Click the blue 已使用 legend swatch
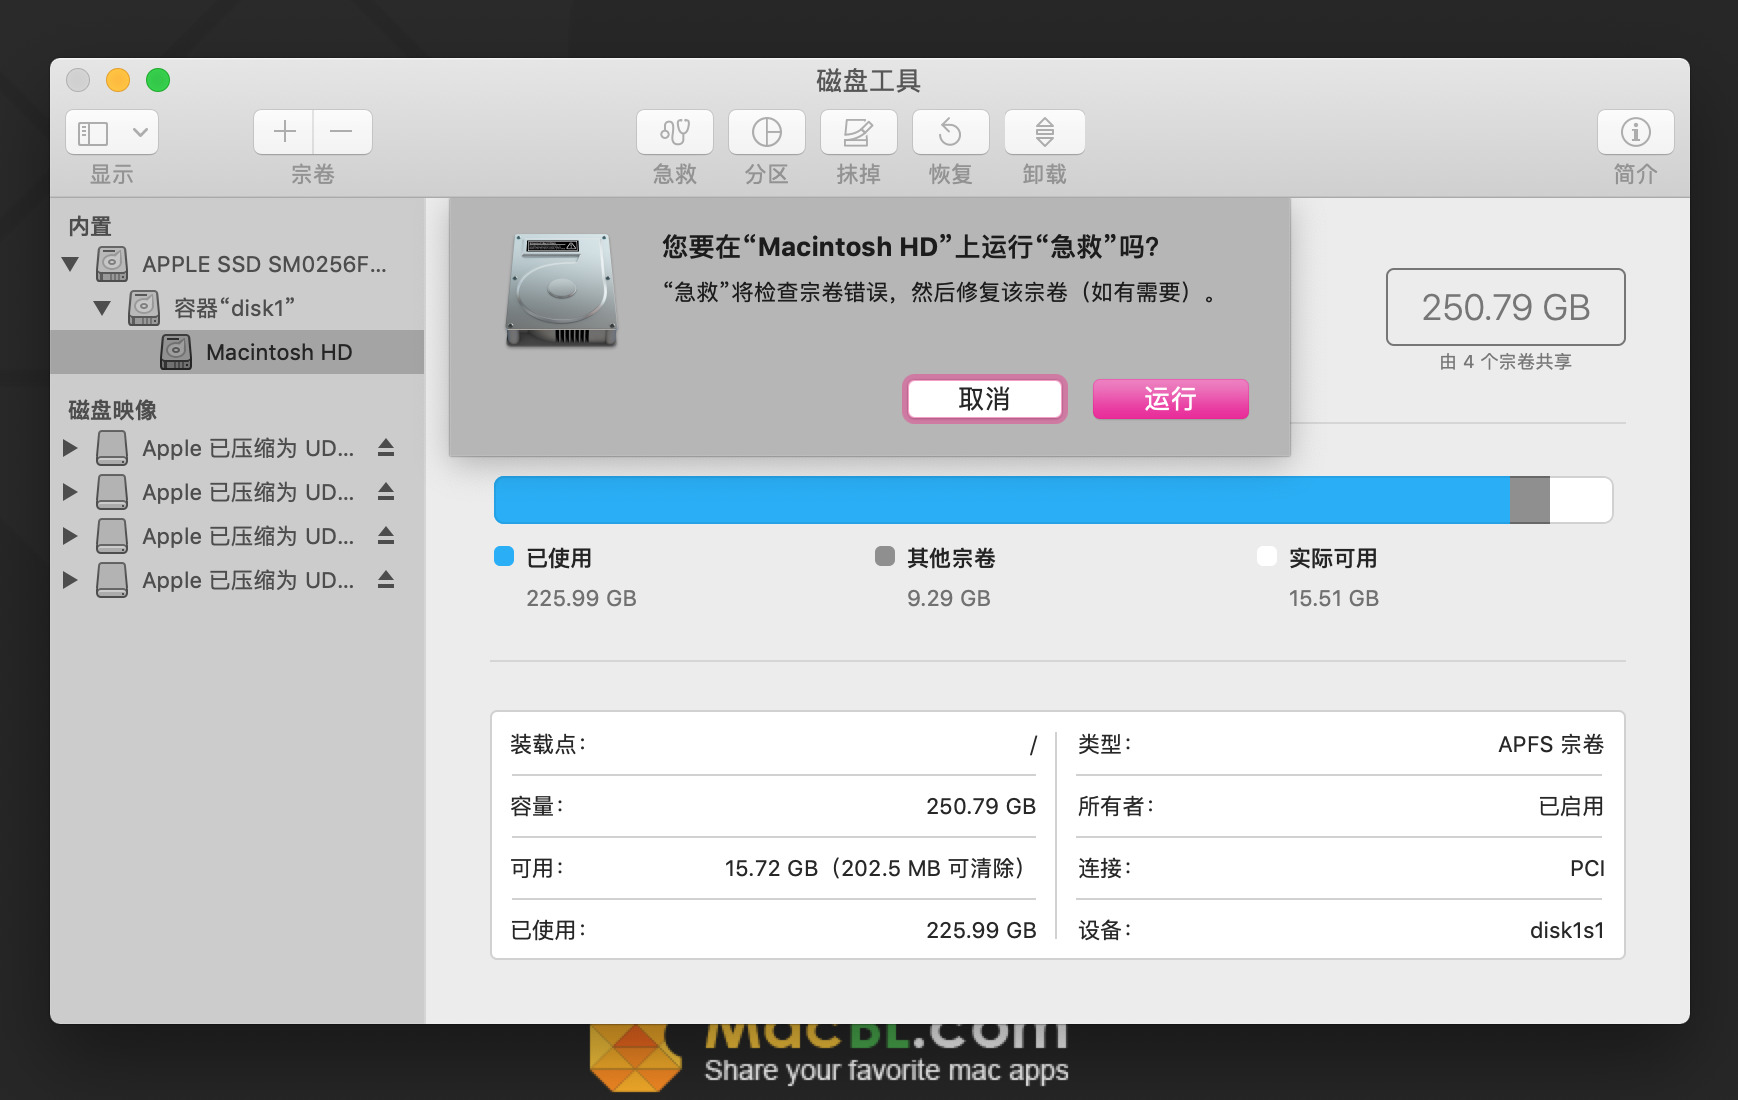 [504, 557]
